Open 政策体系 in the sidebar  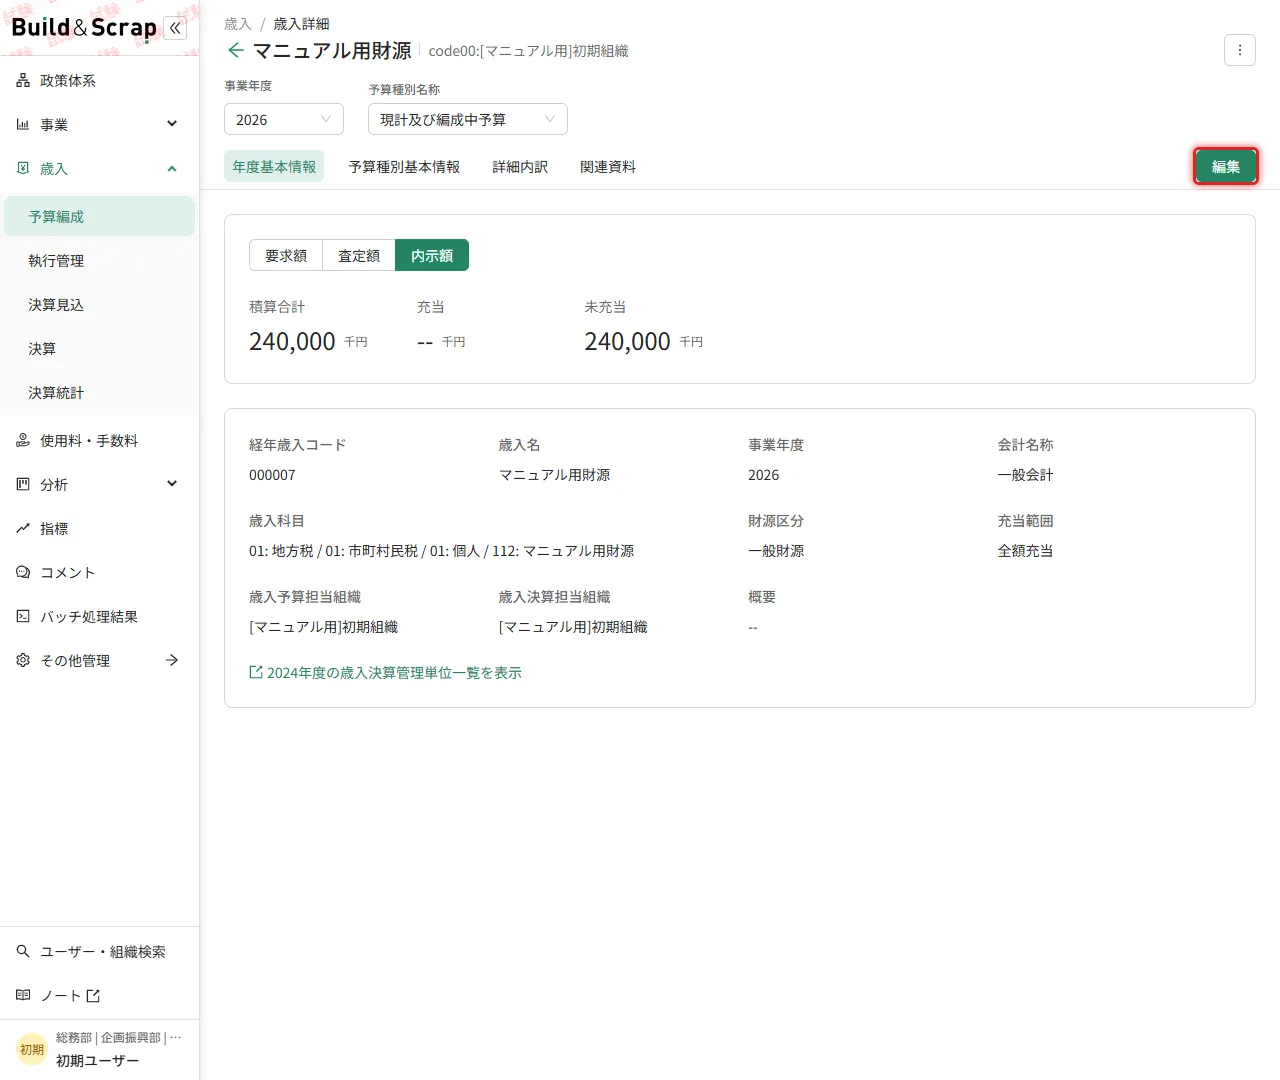pos(100,81)
